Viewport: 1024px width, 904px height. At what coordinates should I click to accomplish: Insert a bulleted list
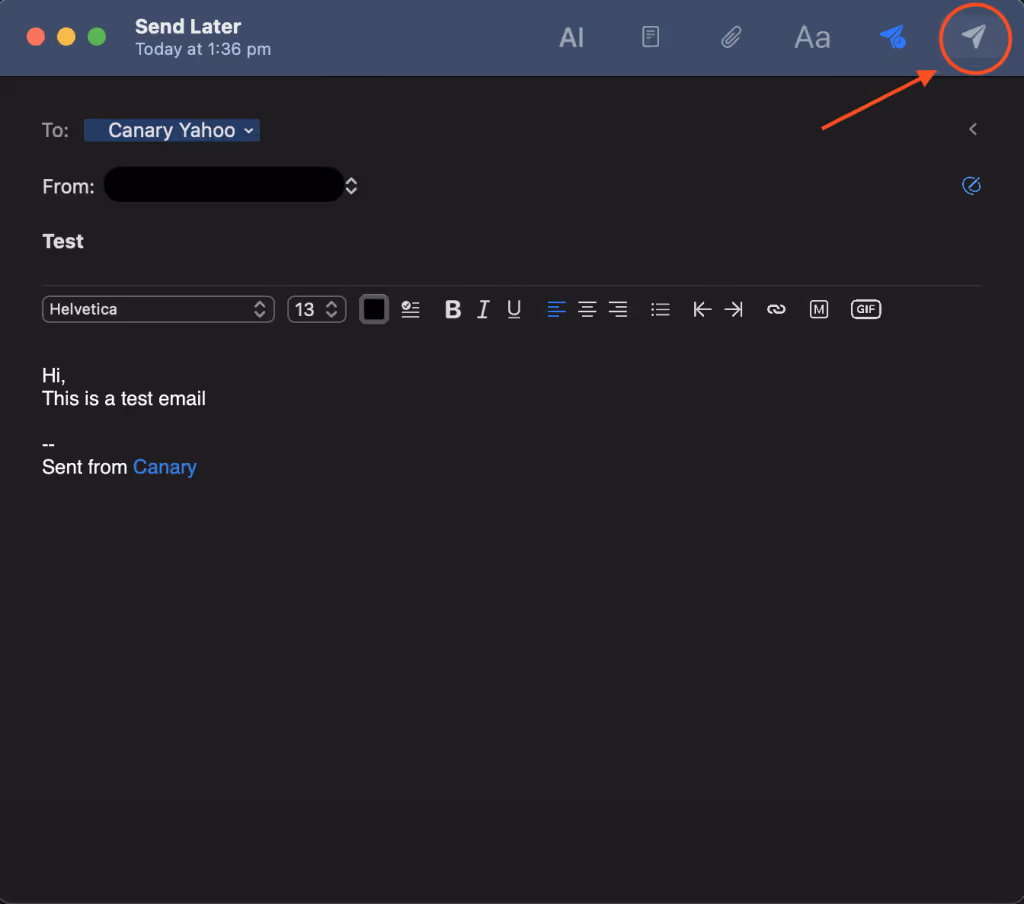click(660, 309)
